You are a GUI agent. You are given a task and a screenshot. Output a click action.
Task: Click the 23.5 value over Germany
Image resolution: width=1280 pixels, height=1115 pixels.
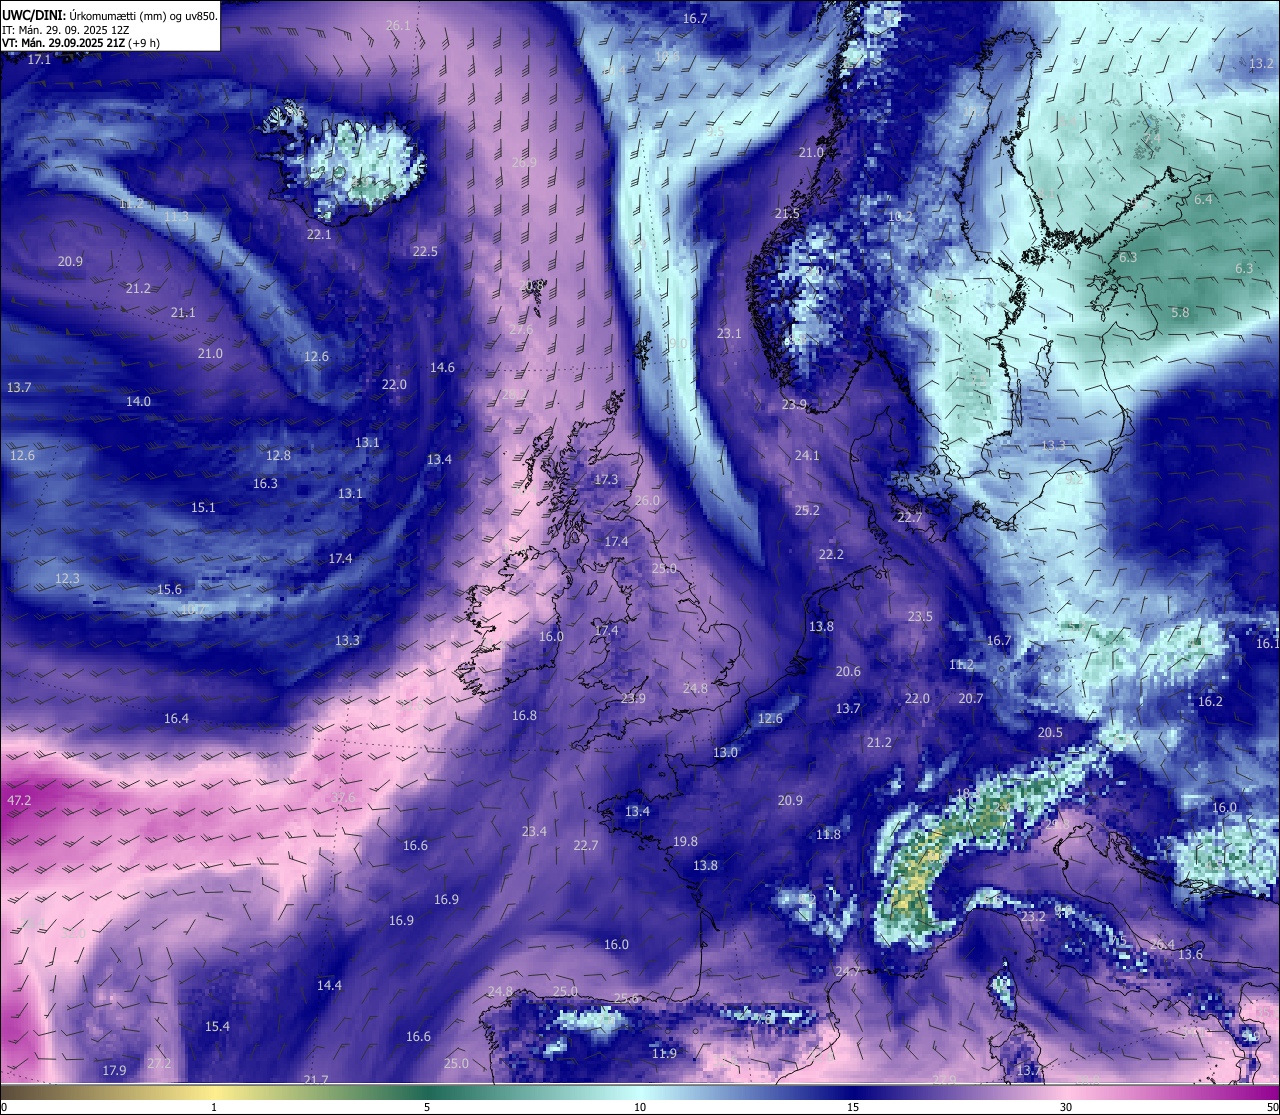(920, 616)
